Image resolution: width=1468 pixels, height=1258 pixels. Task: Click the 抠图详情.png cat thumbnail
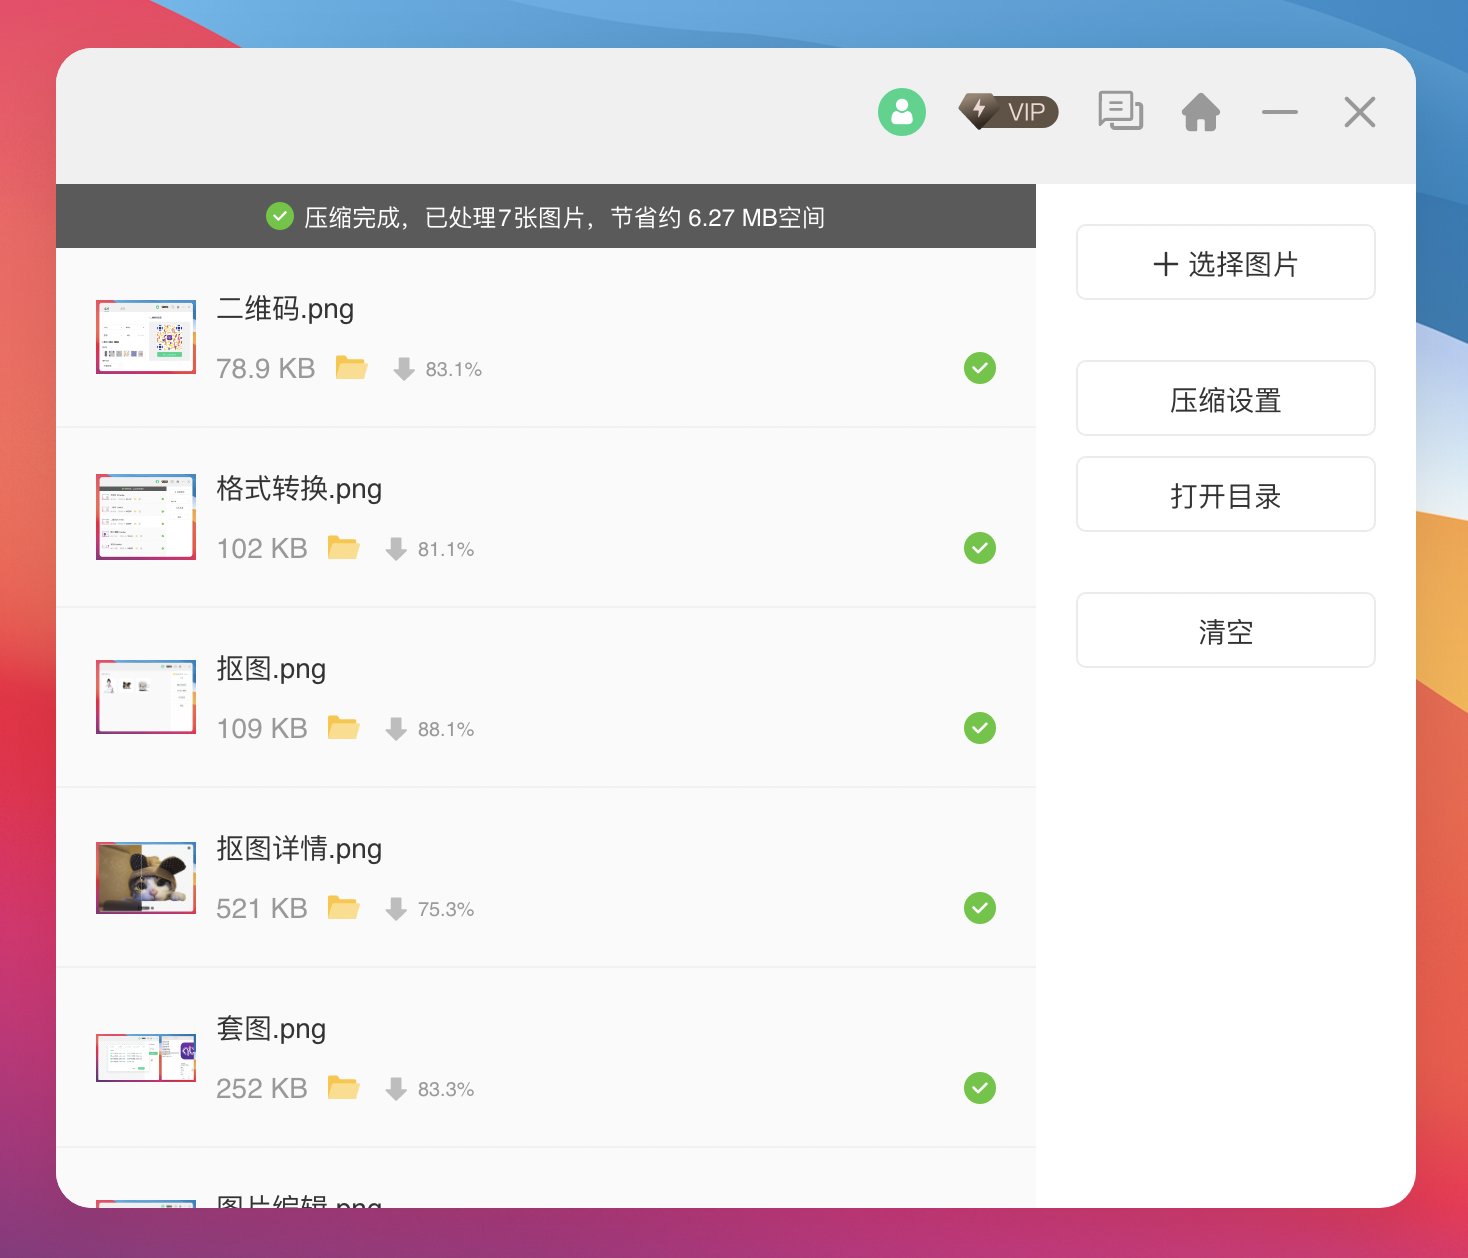tap(146, 877)
